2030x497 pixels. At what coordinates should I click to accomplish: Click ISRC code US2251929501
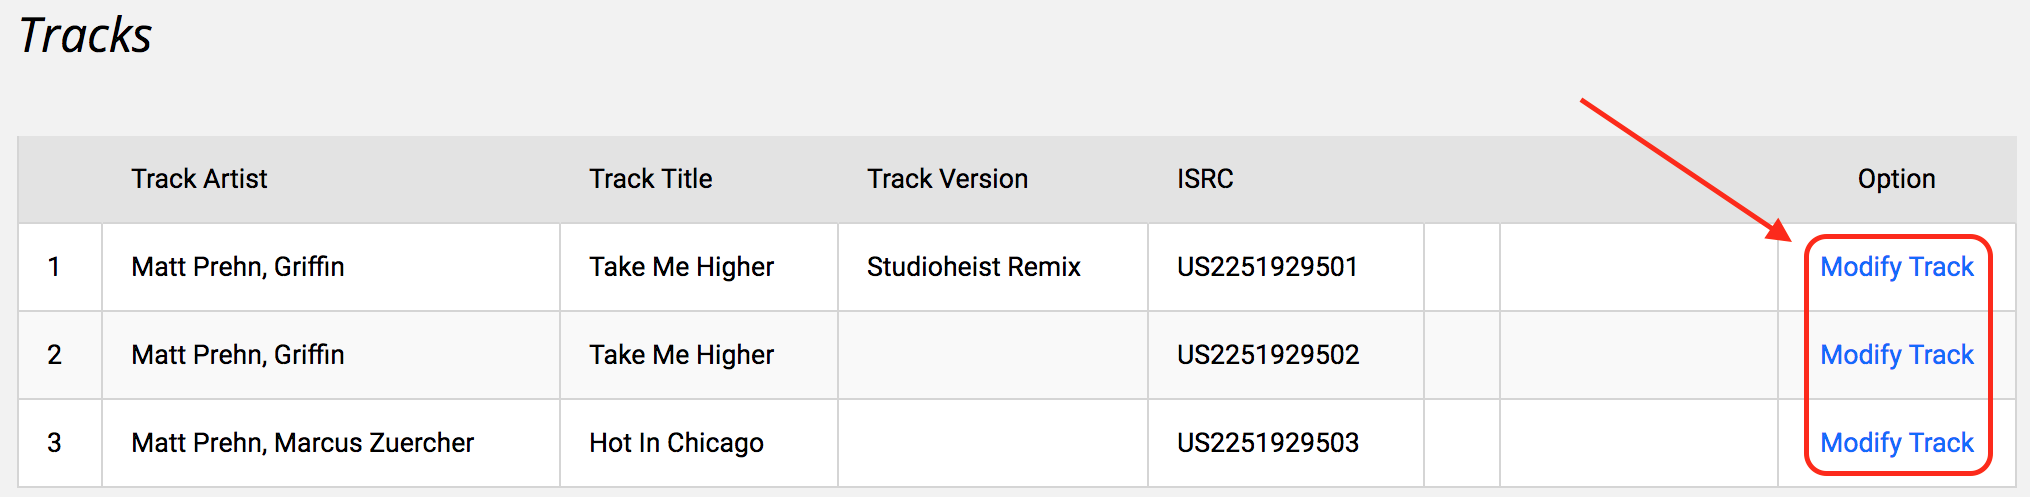[x=1267, y=267]
